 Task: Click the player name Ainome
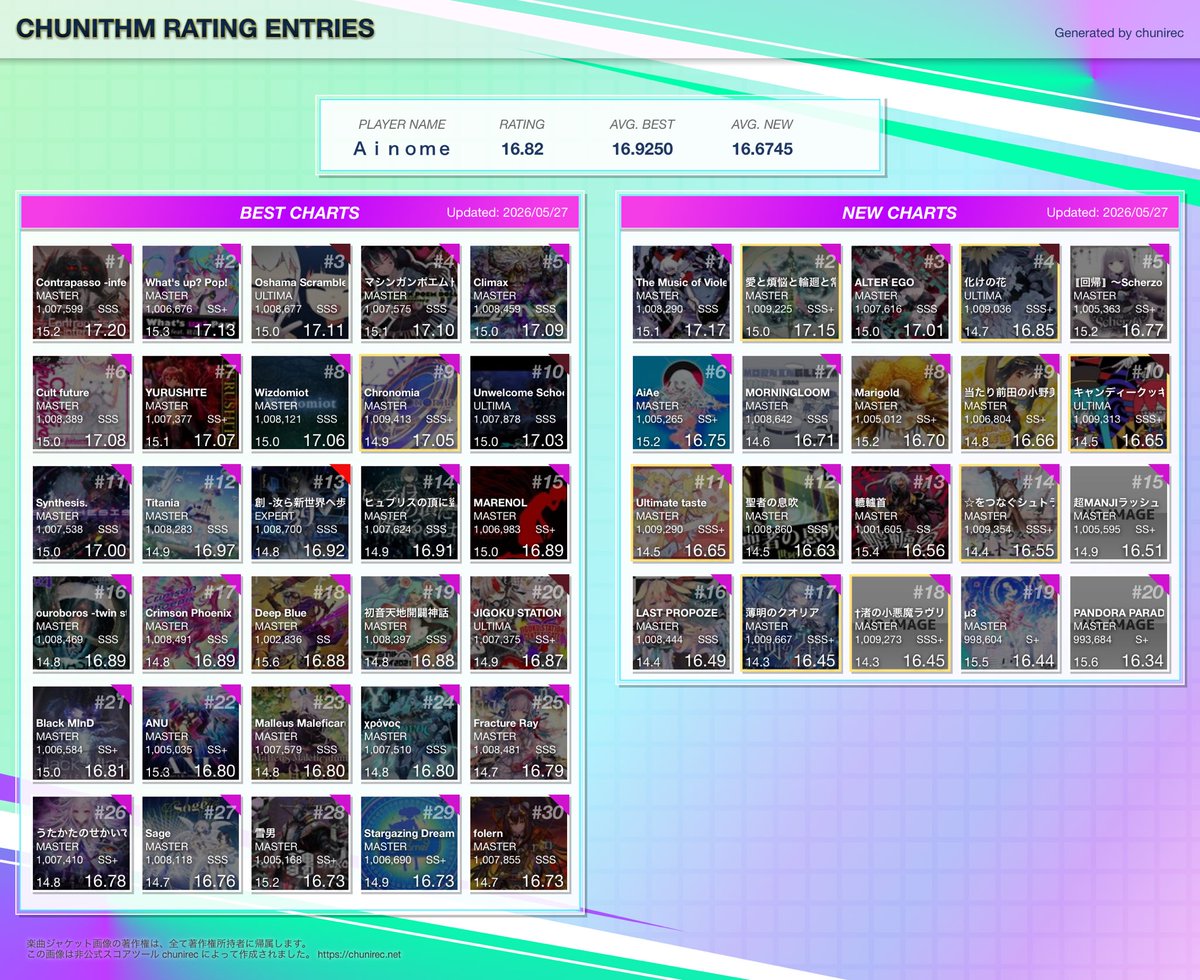[x=403, y=149]
